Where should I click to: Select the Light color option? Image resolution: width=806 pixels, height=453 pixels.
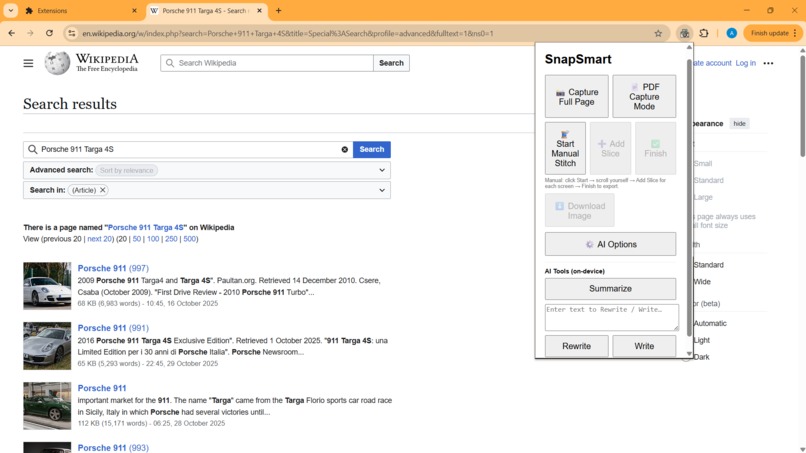point(702,340)
